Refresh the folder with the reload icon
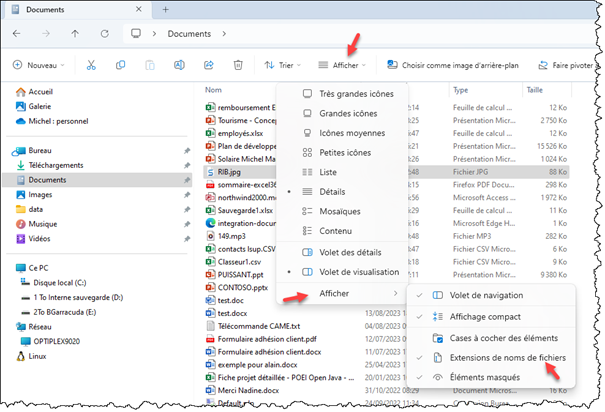 (x=106, y=33)
